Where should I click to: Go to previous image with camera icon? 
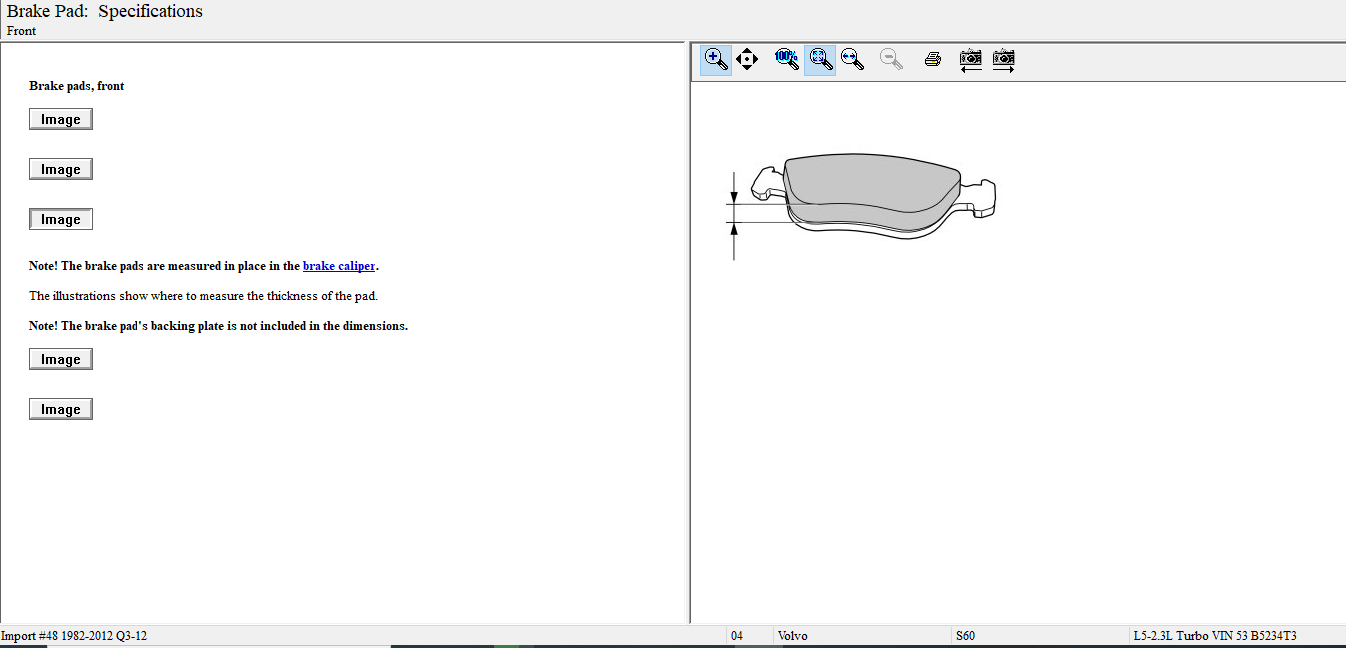click(x=970, y=59)
